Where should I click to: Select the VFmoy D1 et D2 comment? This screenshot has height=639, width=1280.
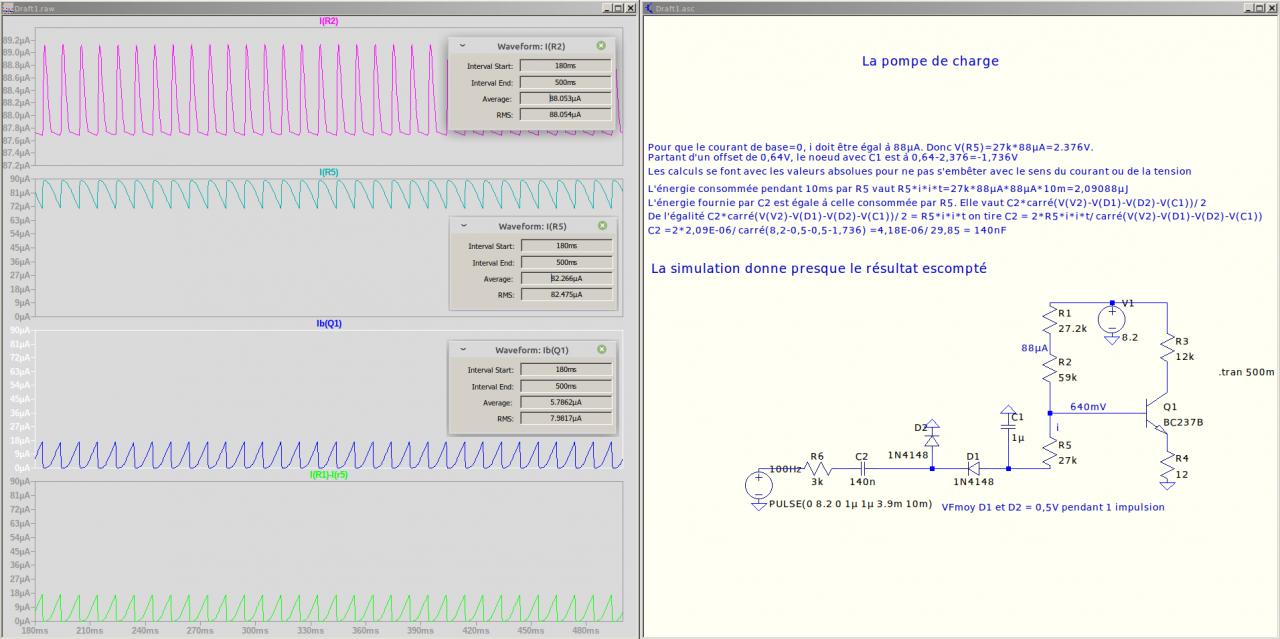click(1053, 507)
